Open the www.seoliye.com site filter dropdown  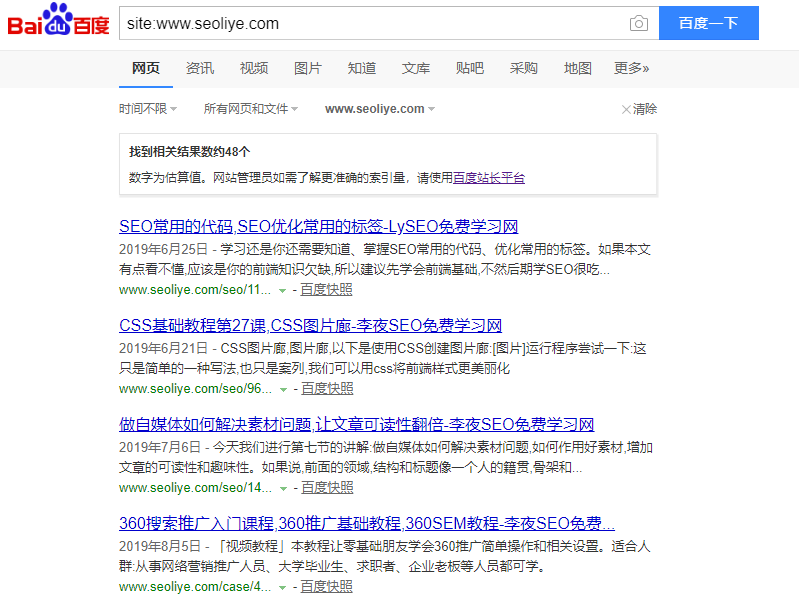point(380,109)
